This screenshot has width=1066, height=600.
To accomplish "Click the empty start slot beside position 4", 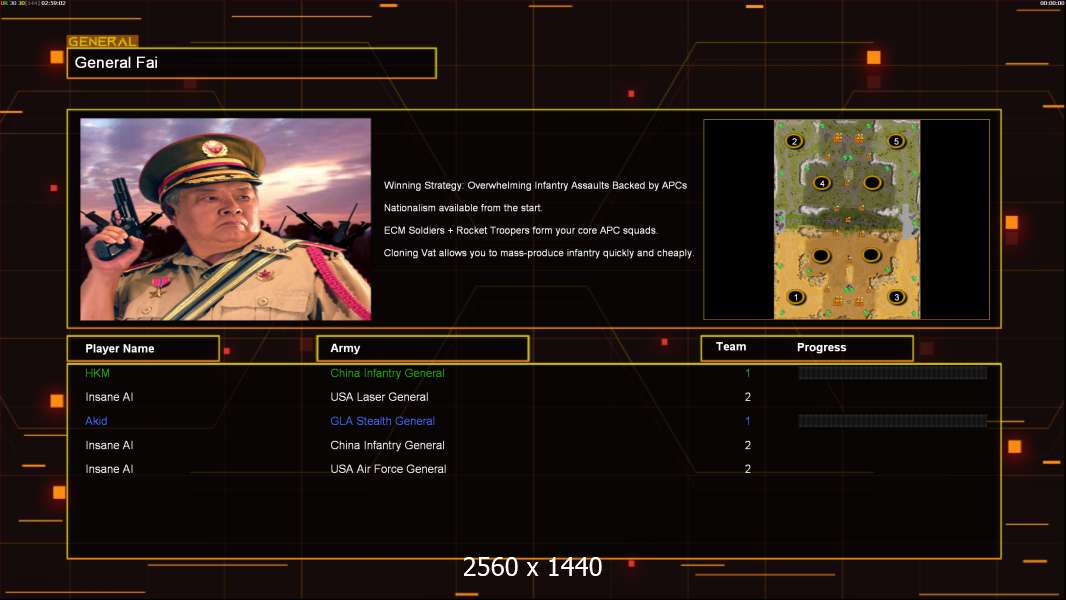I will 872,183.
